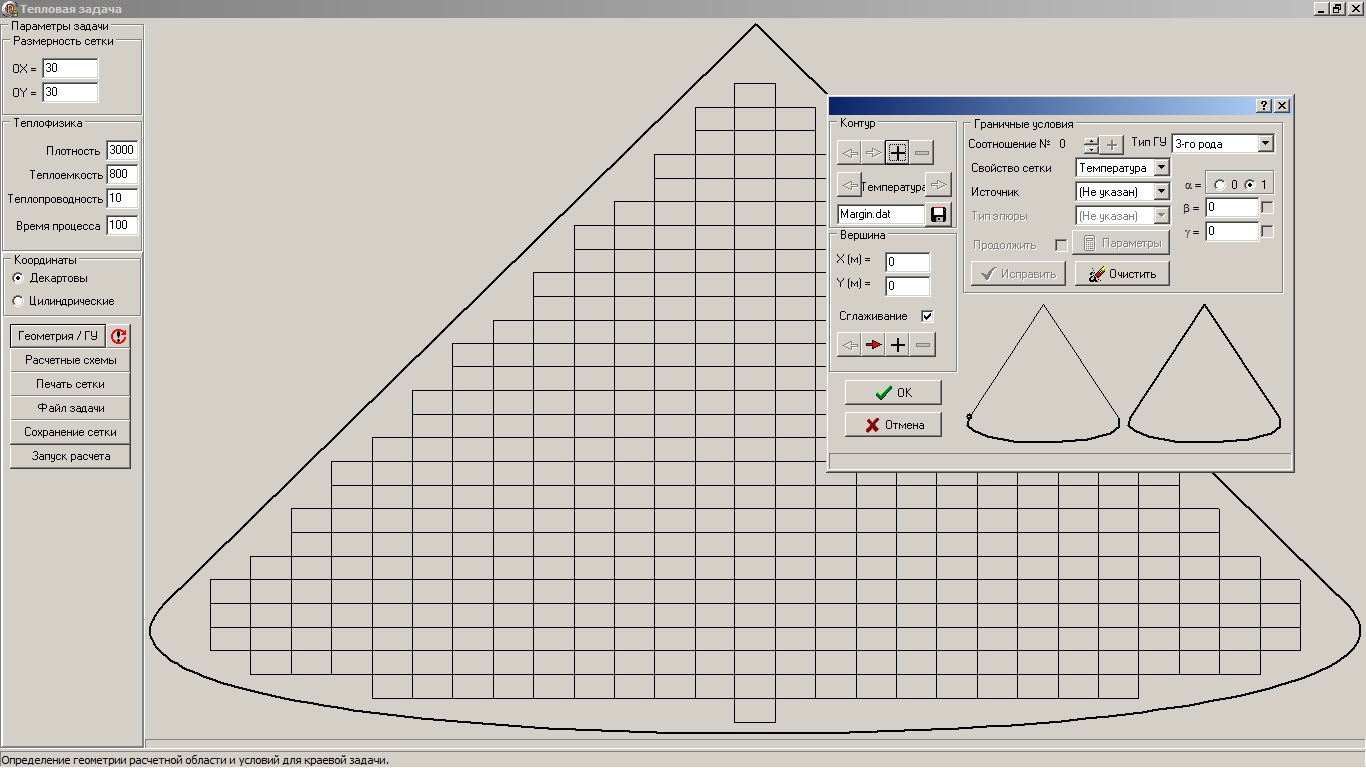
Task: Click the red next-vertex arrow
Action: click(x=874, y=345)
